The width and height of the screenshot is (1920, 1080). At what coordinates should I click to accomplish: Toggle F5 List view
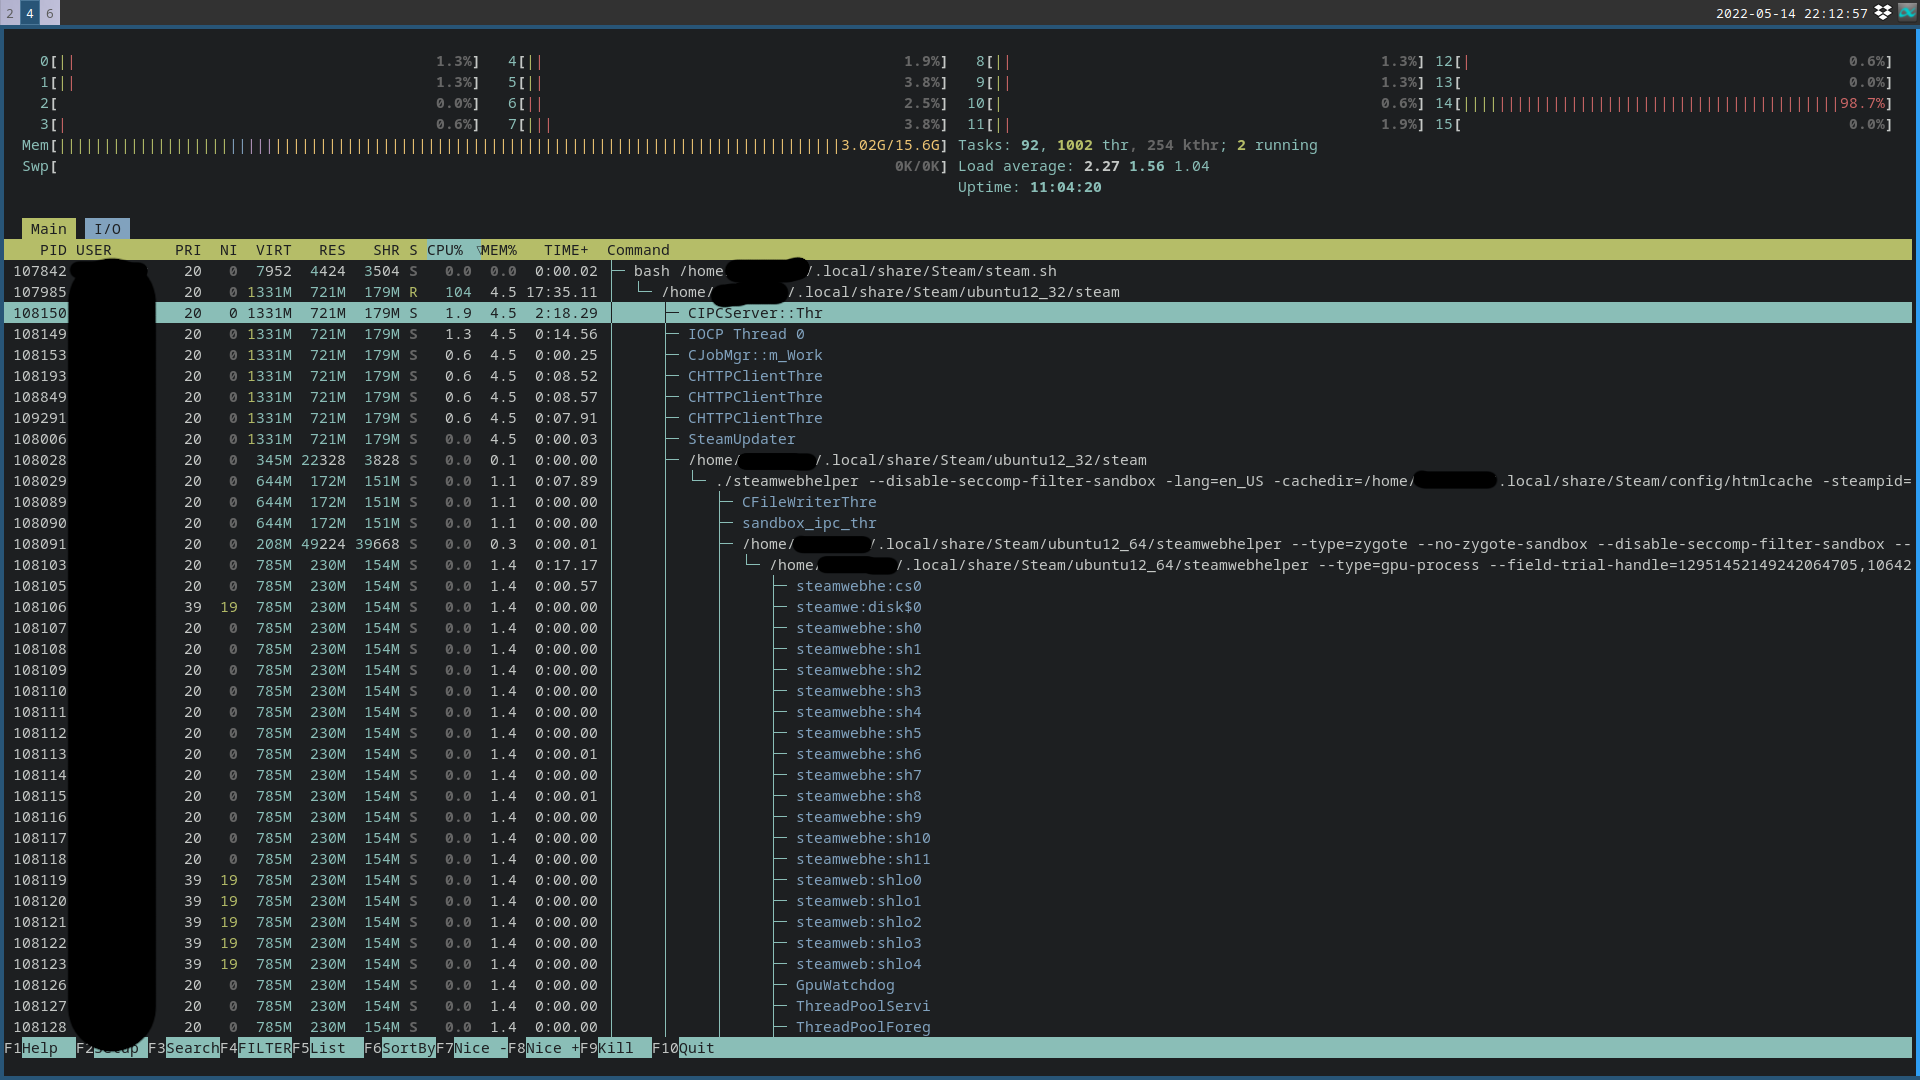(x=327, y=1048)
